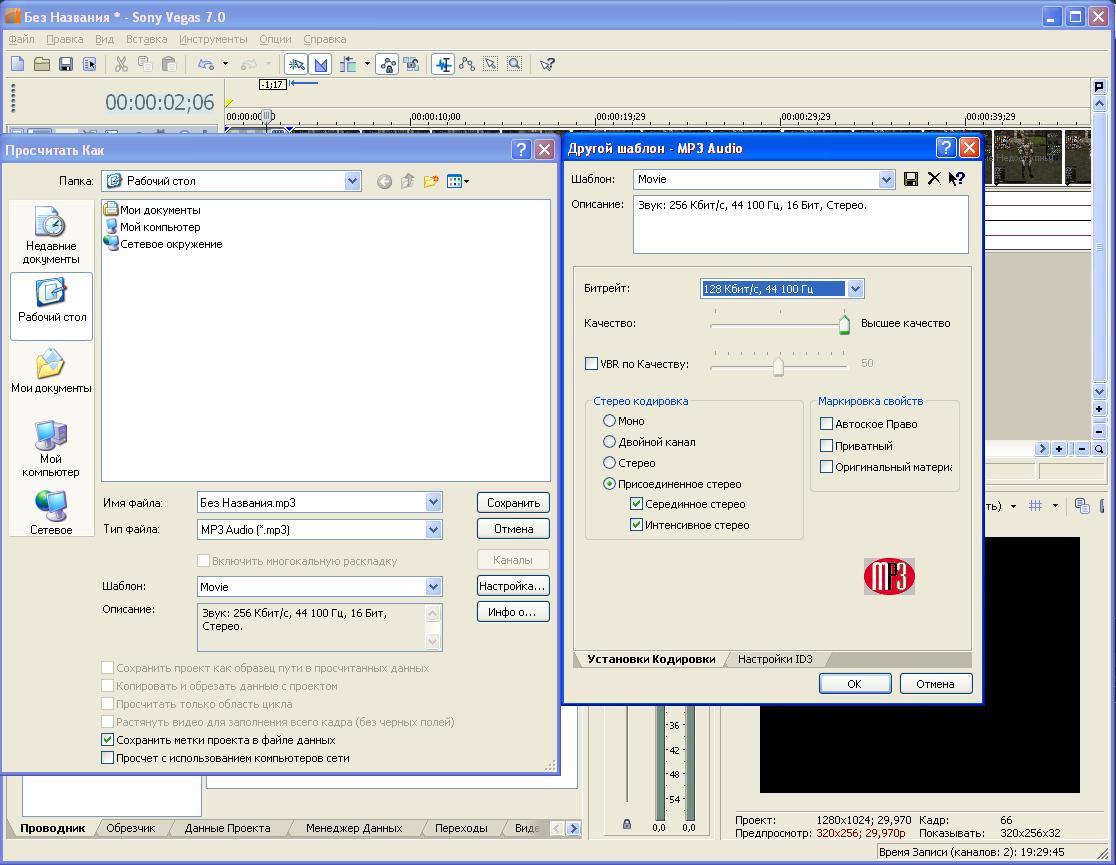The height and width of the screenshot is (865, 1116).
Task: Switch to the Настройки ID3 tab
Action: point(775,659)
